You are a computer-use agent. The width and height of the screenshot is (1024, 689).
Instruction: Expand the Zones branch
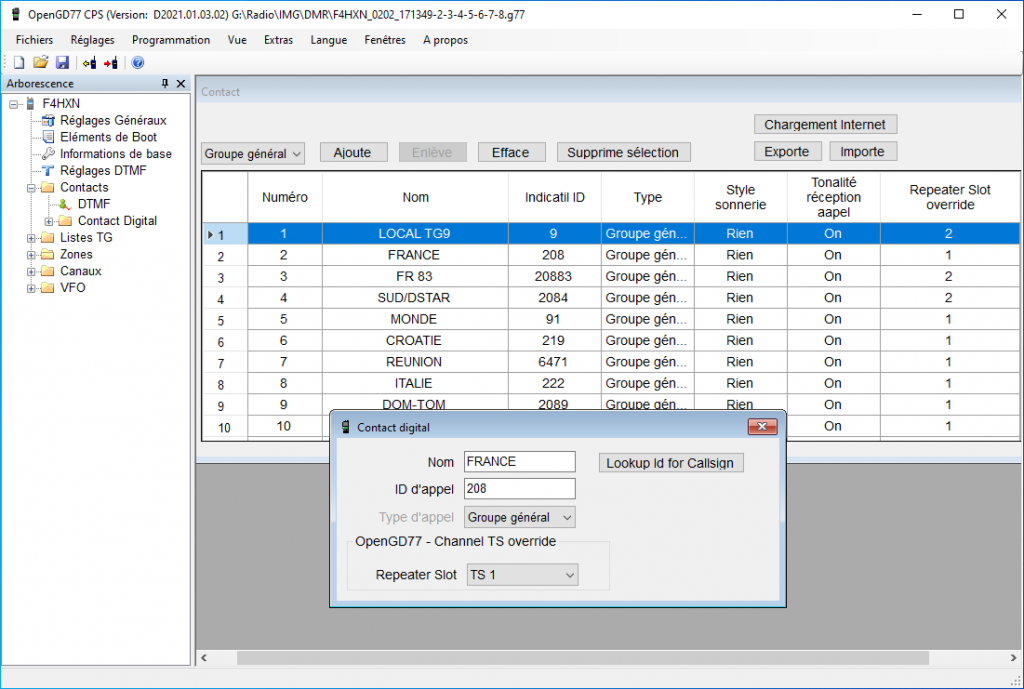[x=31, y=255]
